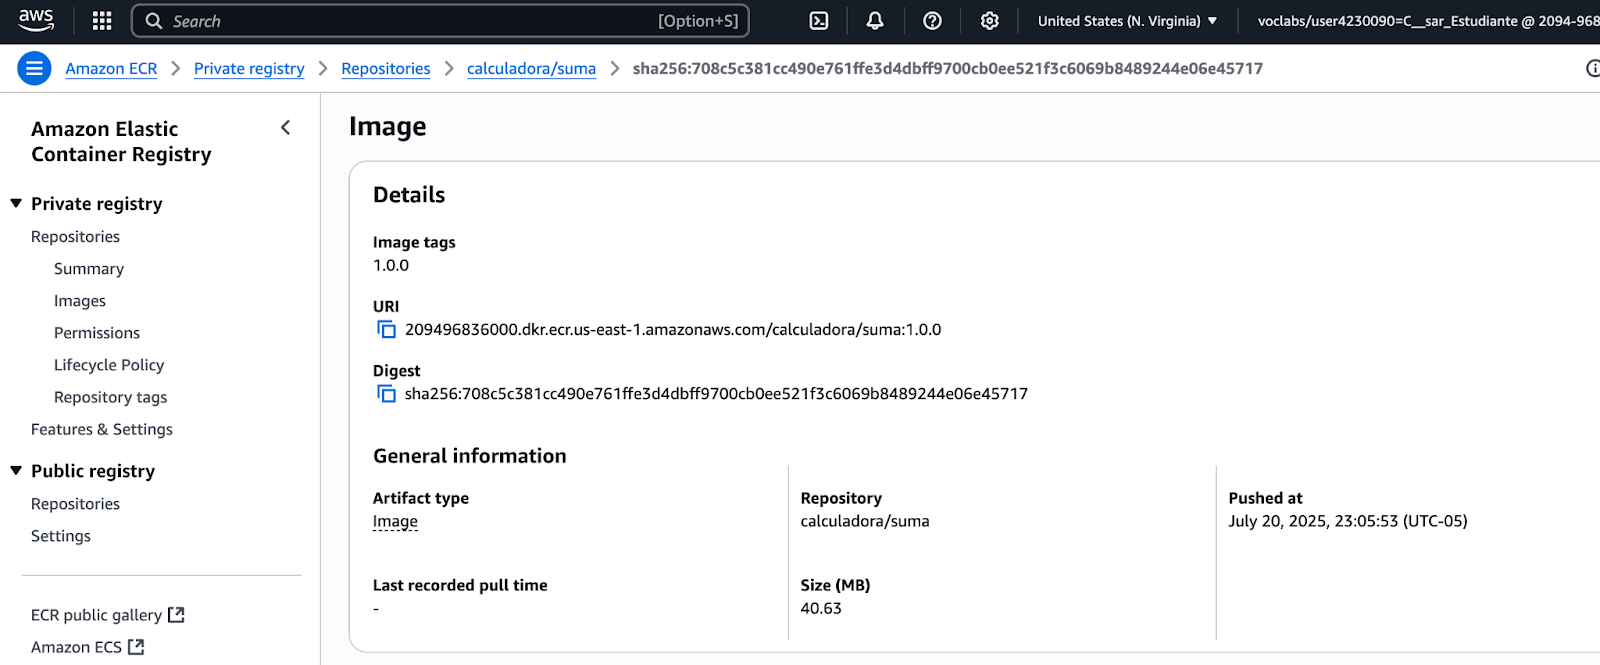Open the info panel icon on the right edge
The width and height of the screenshot is (1600, 665).
1593,68
